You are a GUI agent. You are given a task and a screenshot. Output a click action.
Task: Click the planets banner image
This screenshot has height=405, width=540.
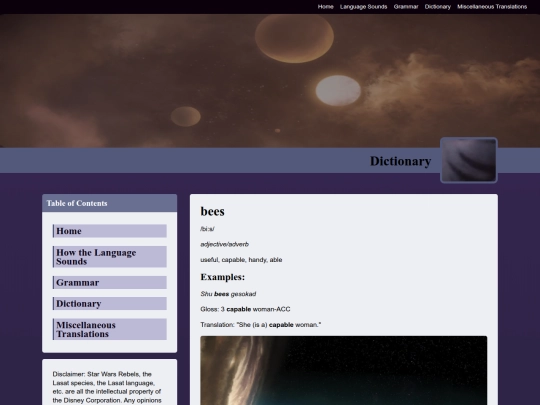click(x=270, y=81)
